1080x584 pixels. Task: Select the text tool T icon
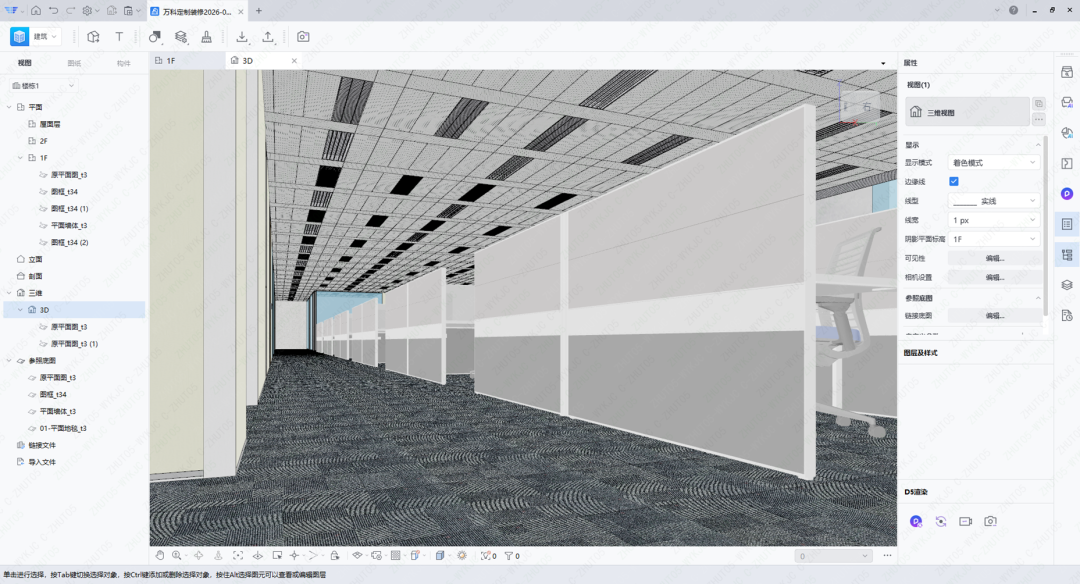(x=119, y=37)
